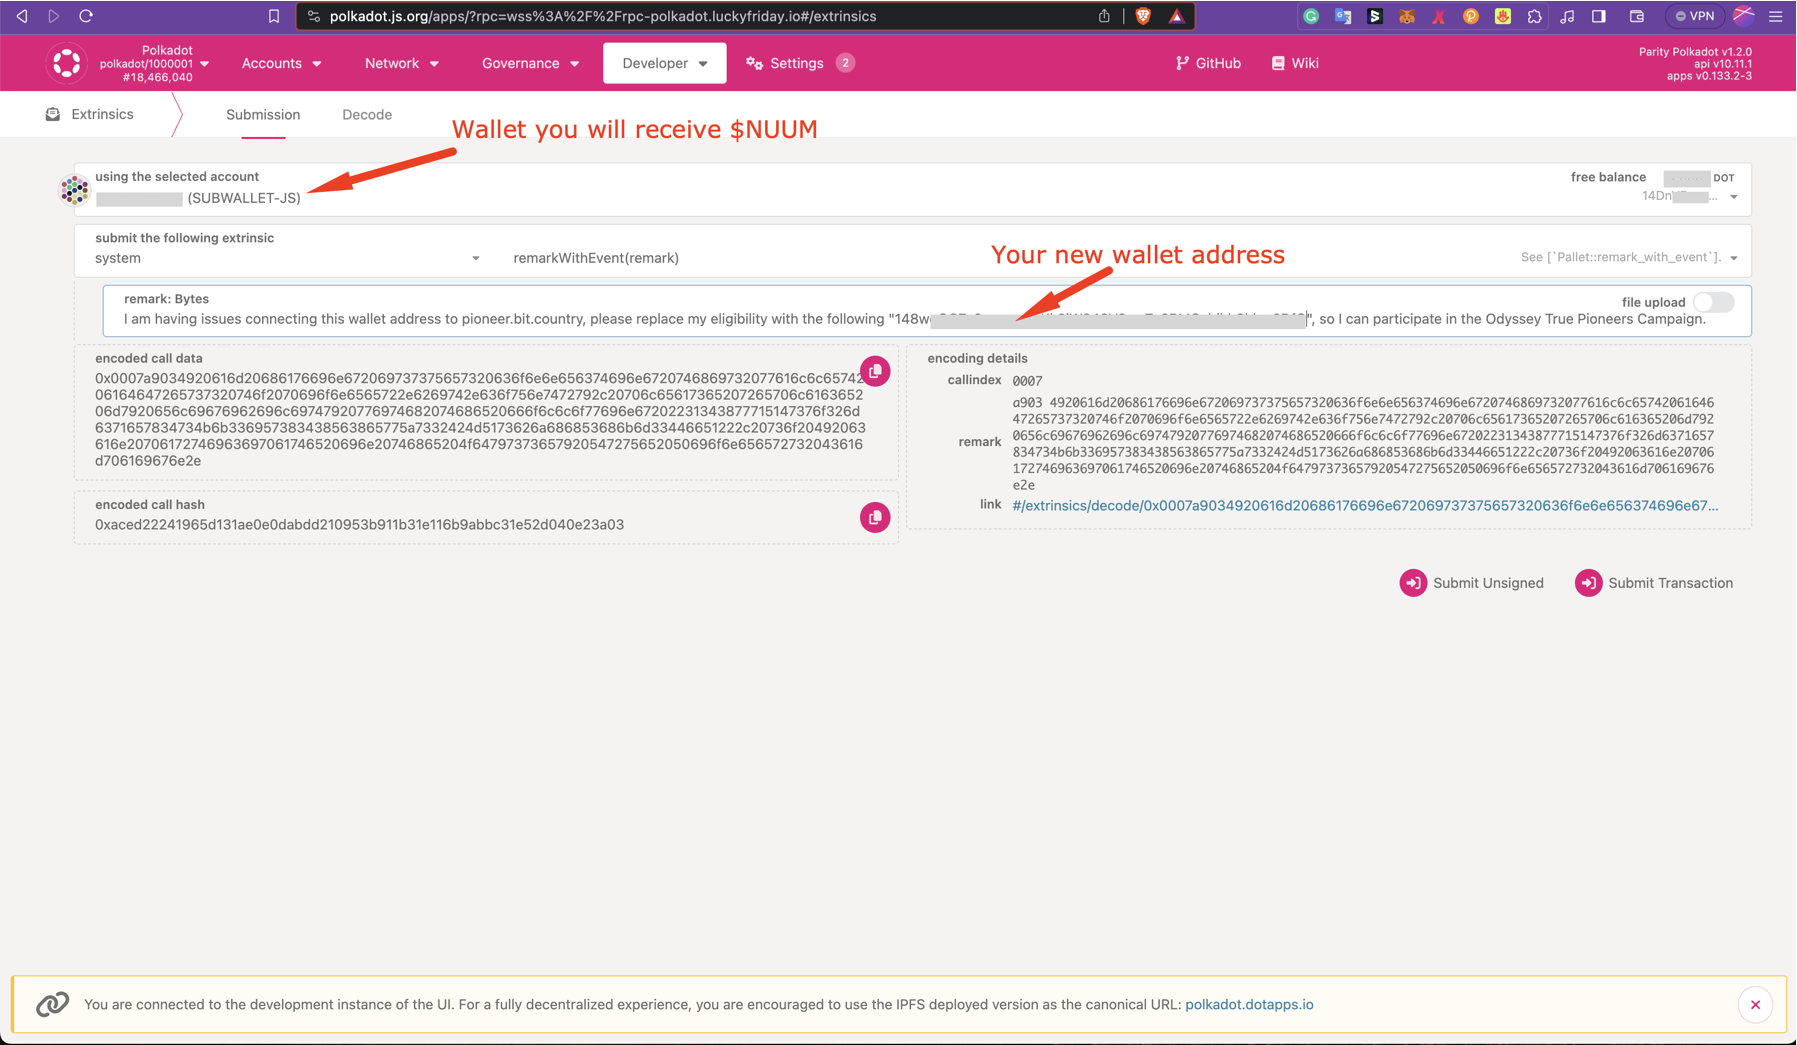Open the MetaMask fox extension icon
The height and width of the screenshot is (1045, 1797).
[x=1407, y=16]
